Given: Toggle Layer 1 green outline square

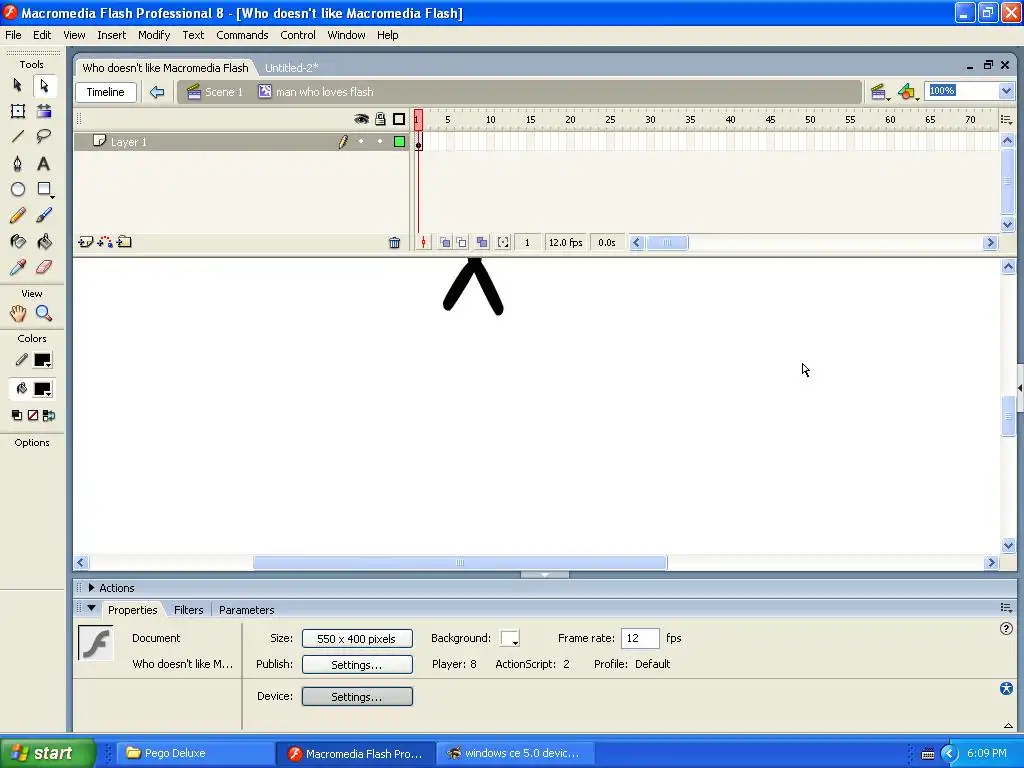Looking at the screenshot, I should [x=399, y=142].
